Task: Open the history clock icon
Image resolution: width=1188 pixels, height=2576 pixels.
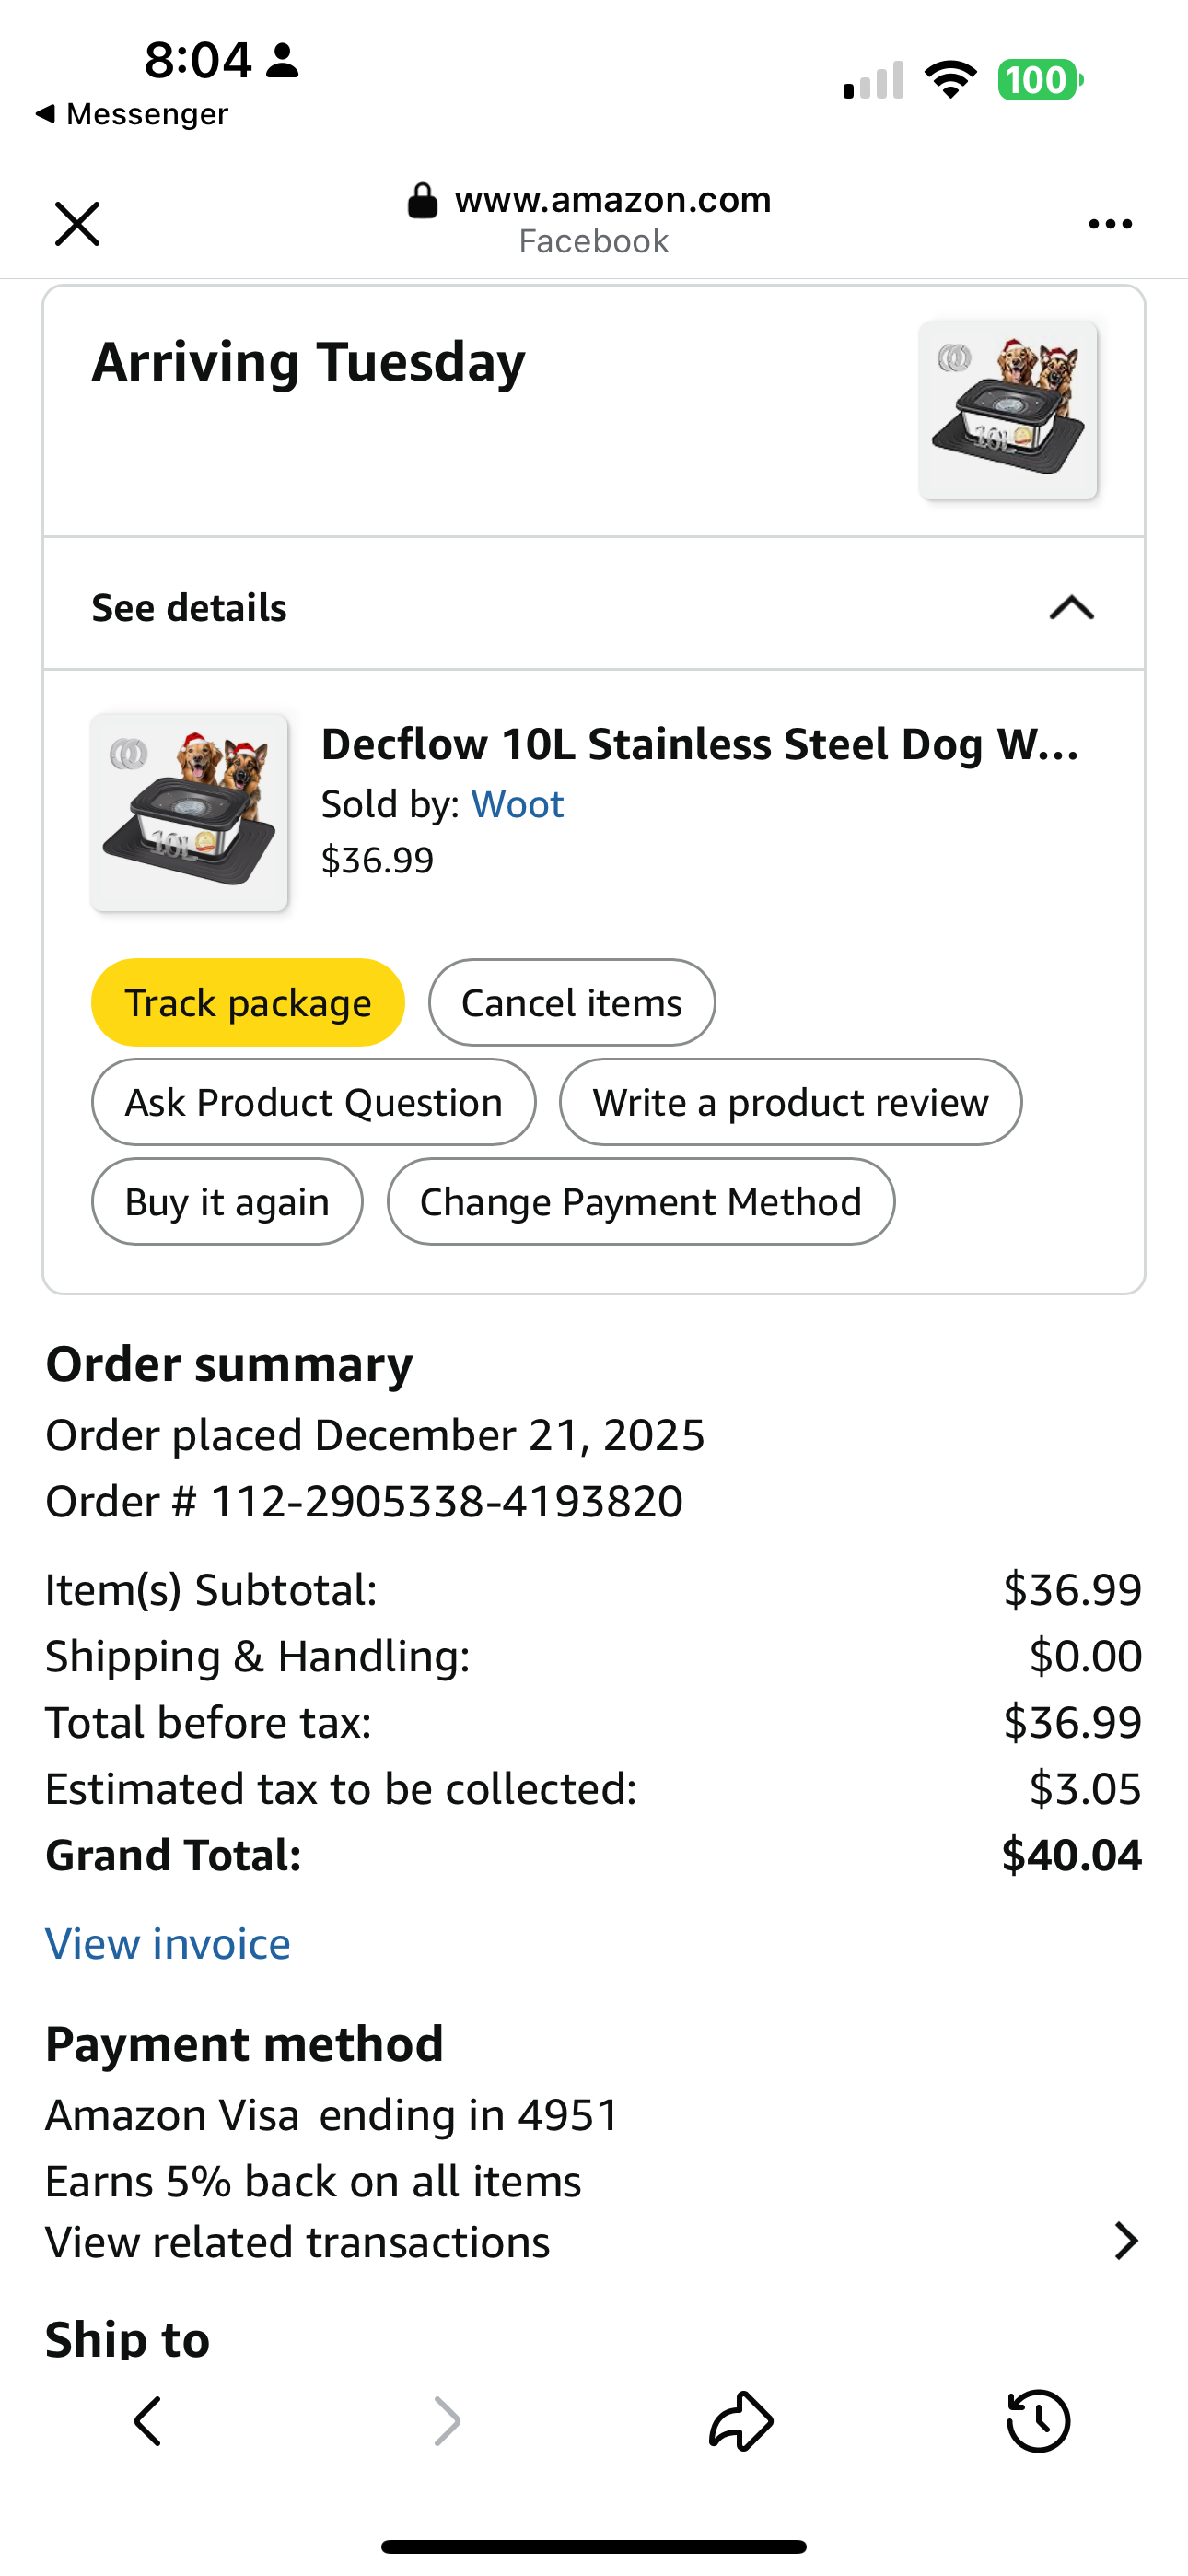Action: point(1038,2421)
